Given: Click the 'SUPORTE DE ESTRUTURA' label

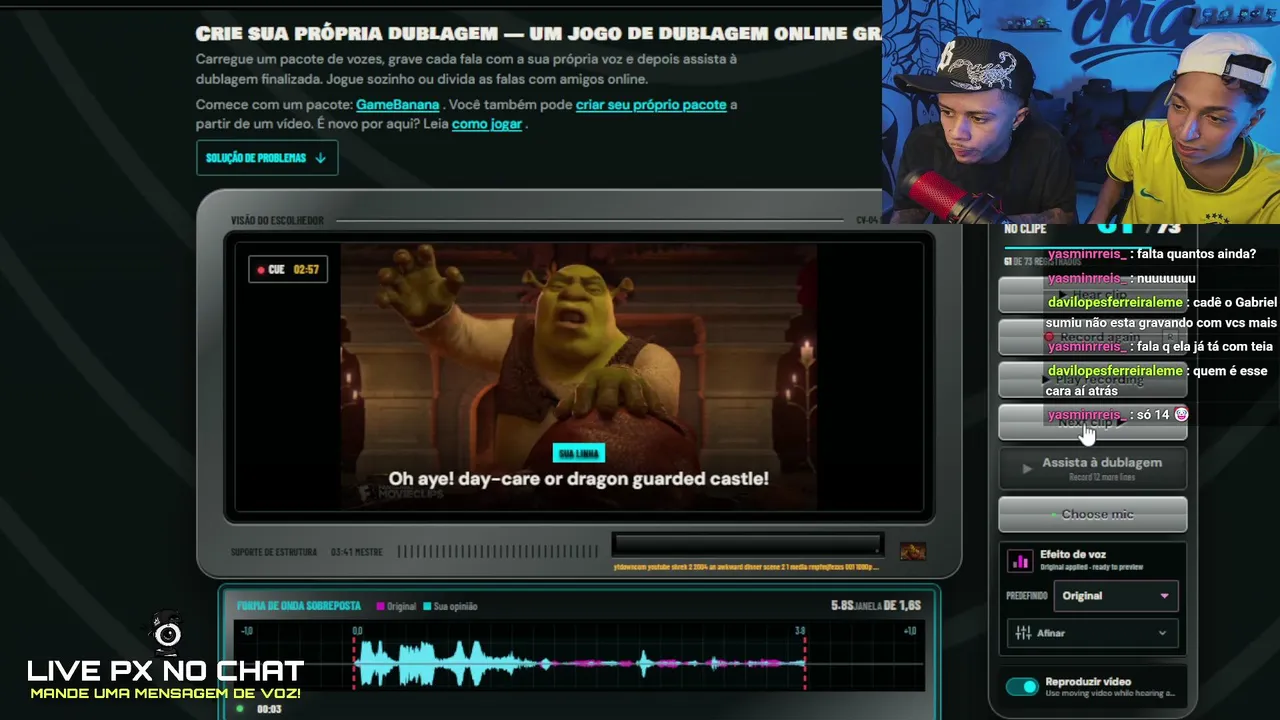Looking at the screenshot, I should (x=274, y=552).
